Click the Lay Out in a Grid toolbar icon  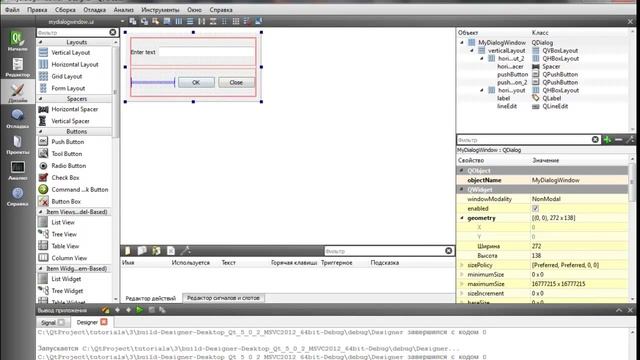click(x=236, y=21)
